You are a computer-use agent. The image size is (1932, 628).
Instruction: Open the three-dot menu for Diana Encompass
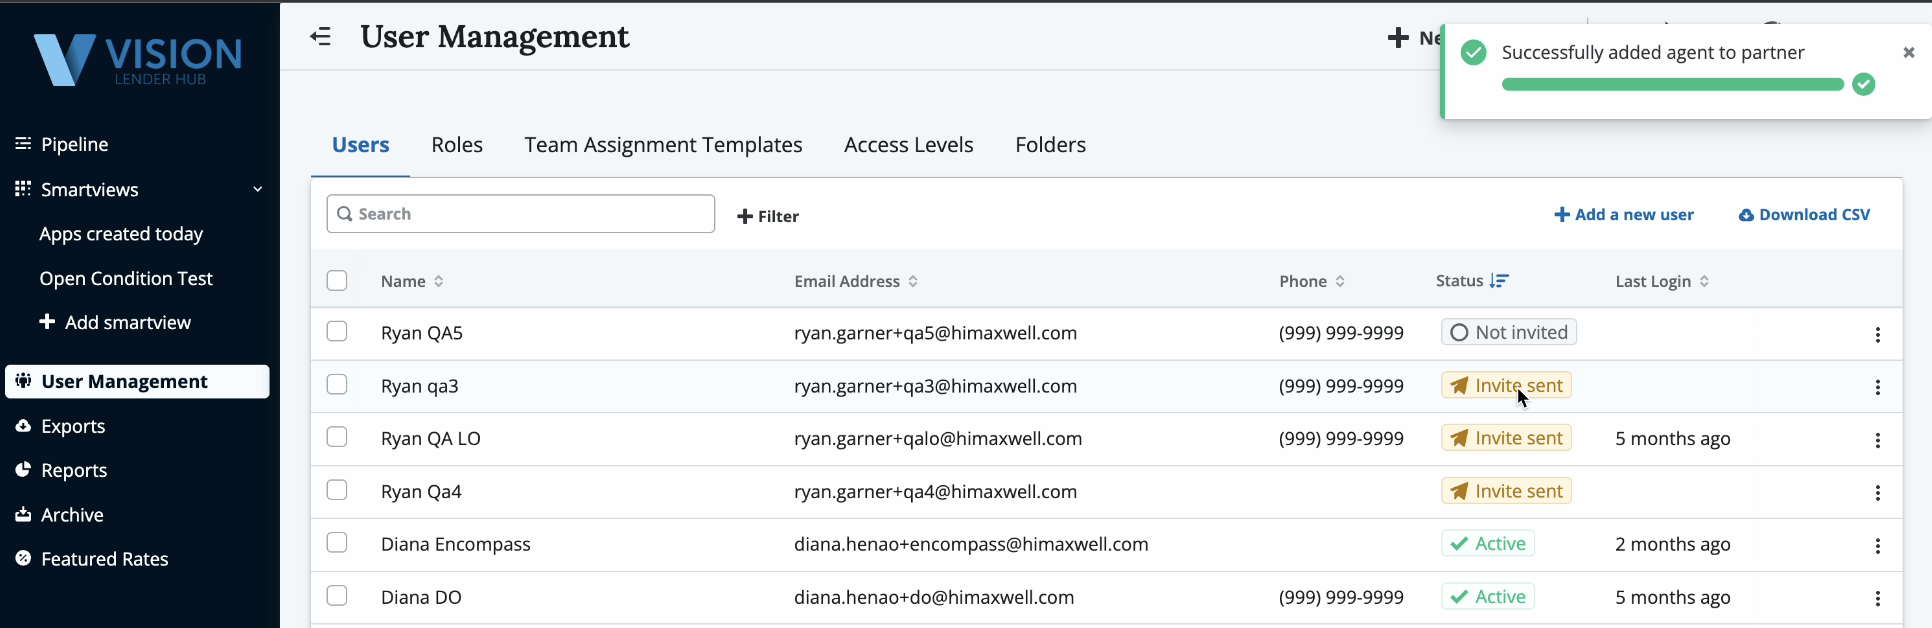(x=1877, y=546)
